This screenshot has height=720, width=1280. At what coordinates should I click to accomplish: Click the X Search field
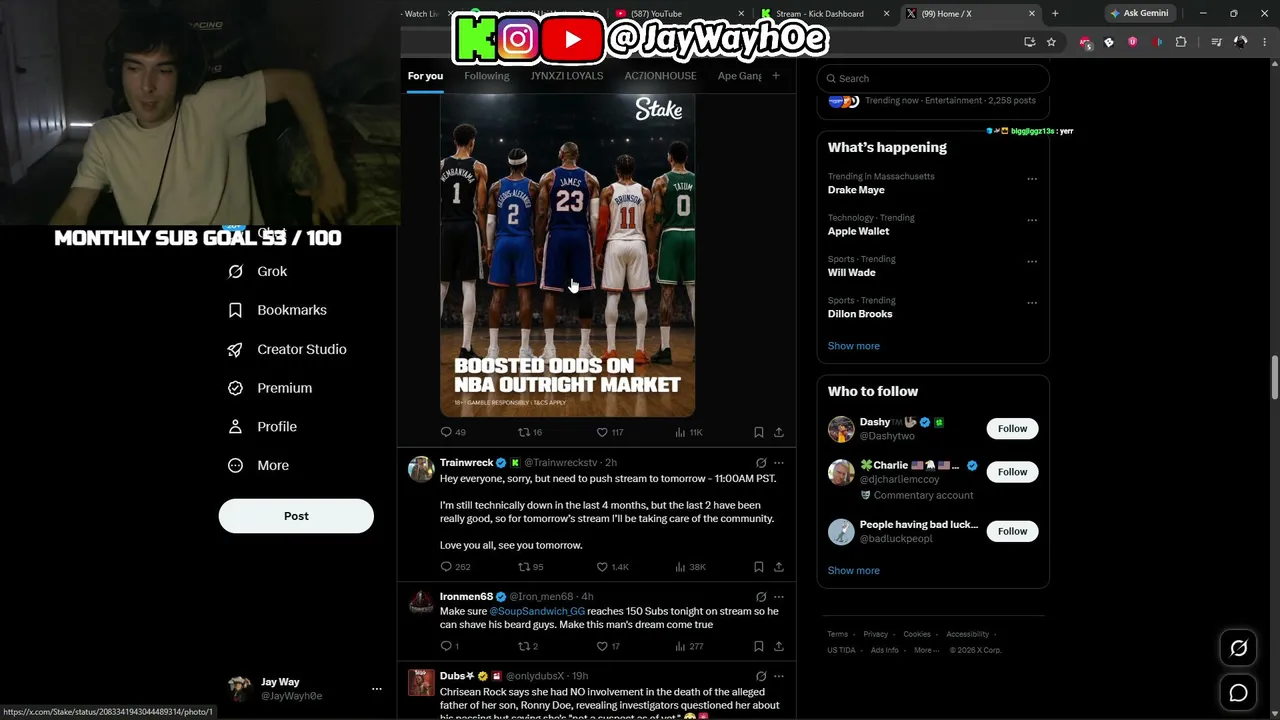(933, 78)
